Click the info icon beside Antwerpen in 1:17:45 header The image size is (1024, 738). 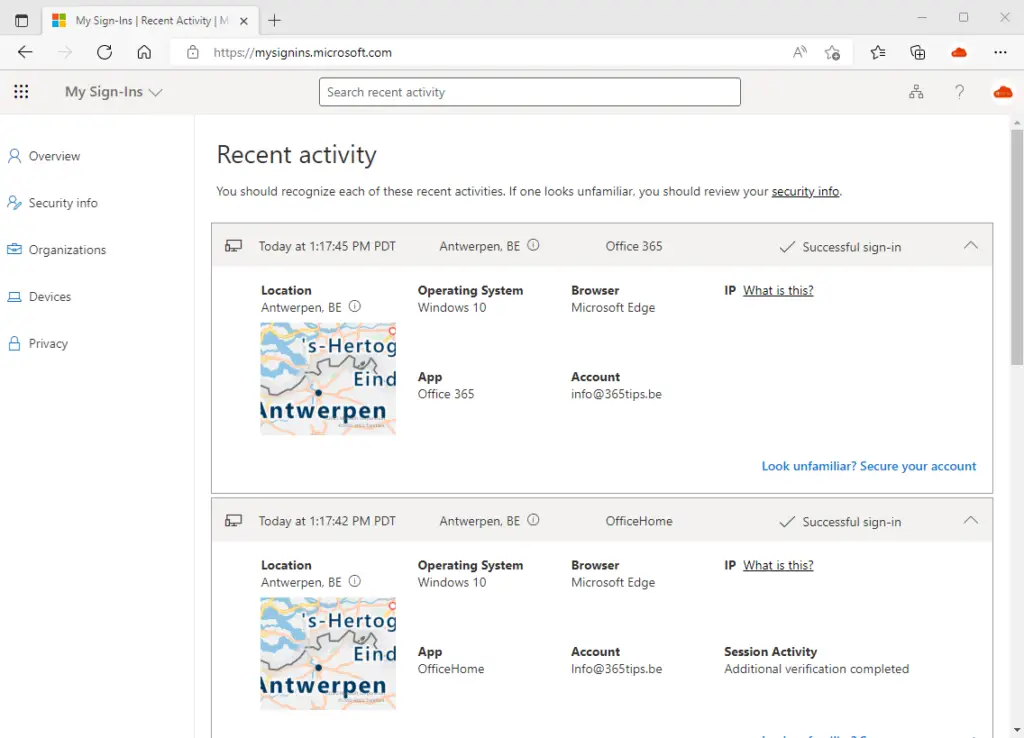pos(534,246)
